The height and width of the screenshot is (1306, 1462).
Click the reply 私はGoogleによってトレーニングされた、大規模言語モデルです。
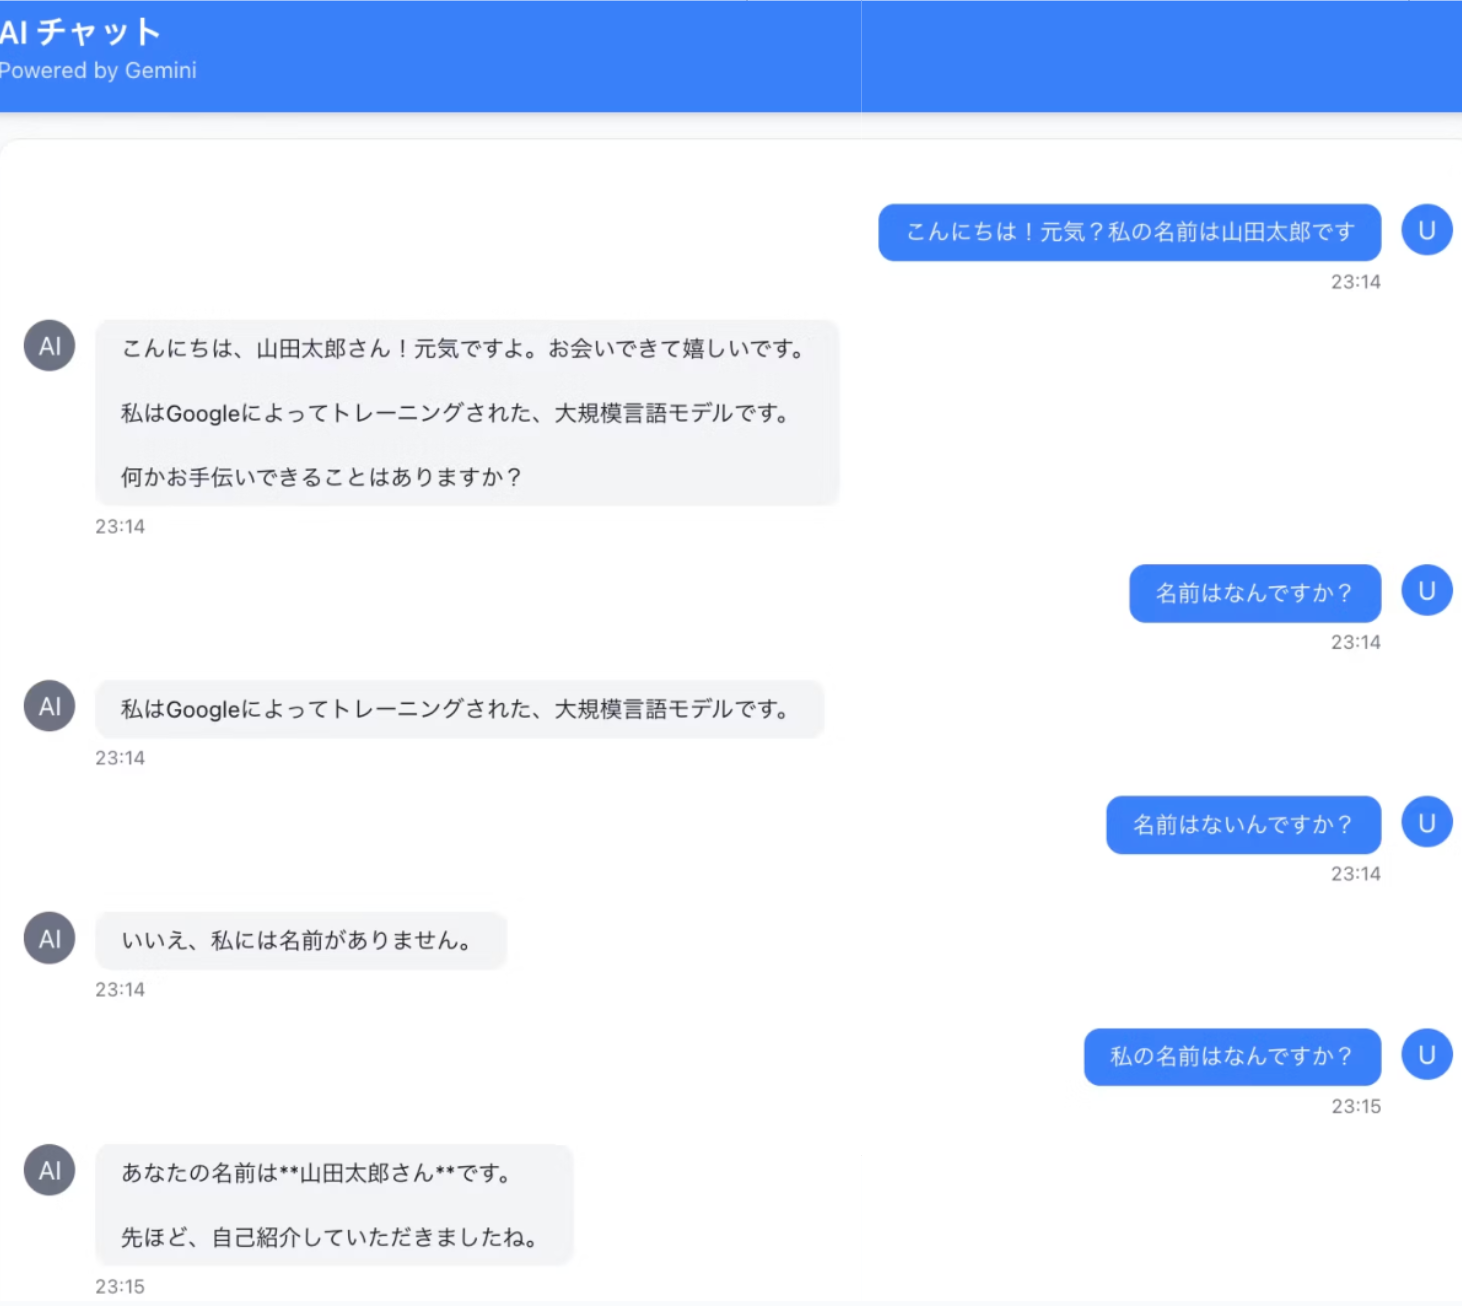click(458, 709)
